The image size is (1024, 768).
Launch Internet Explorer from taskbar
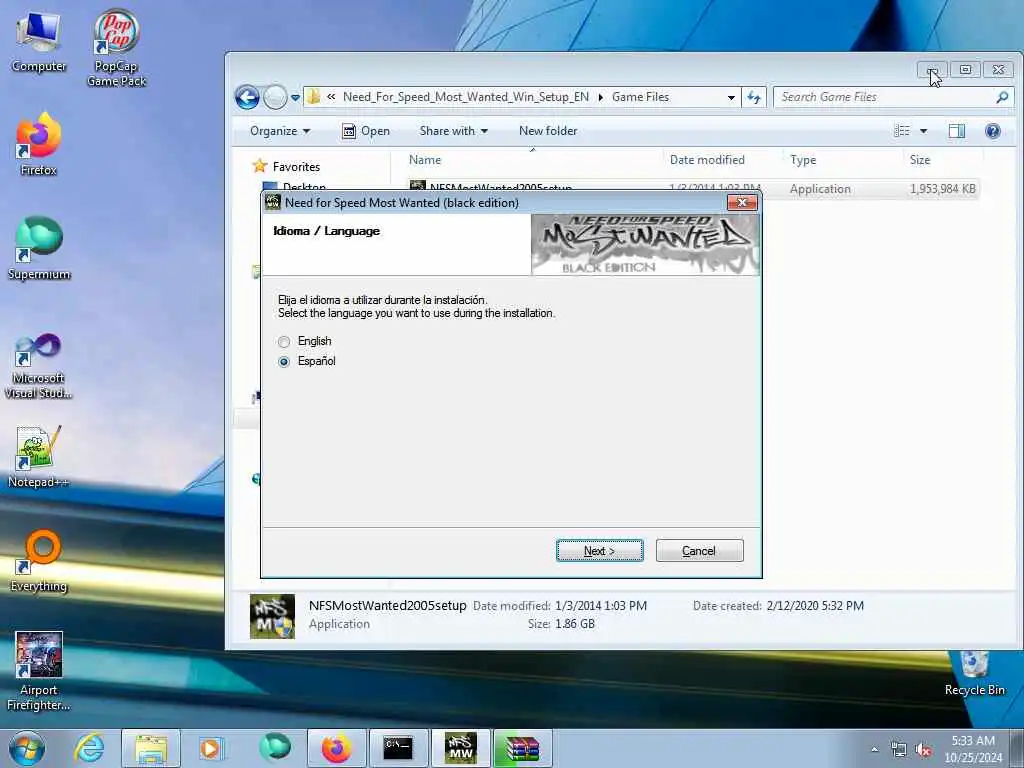point(89,748)
